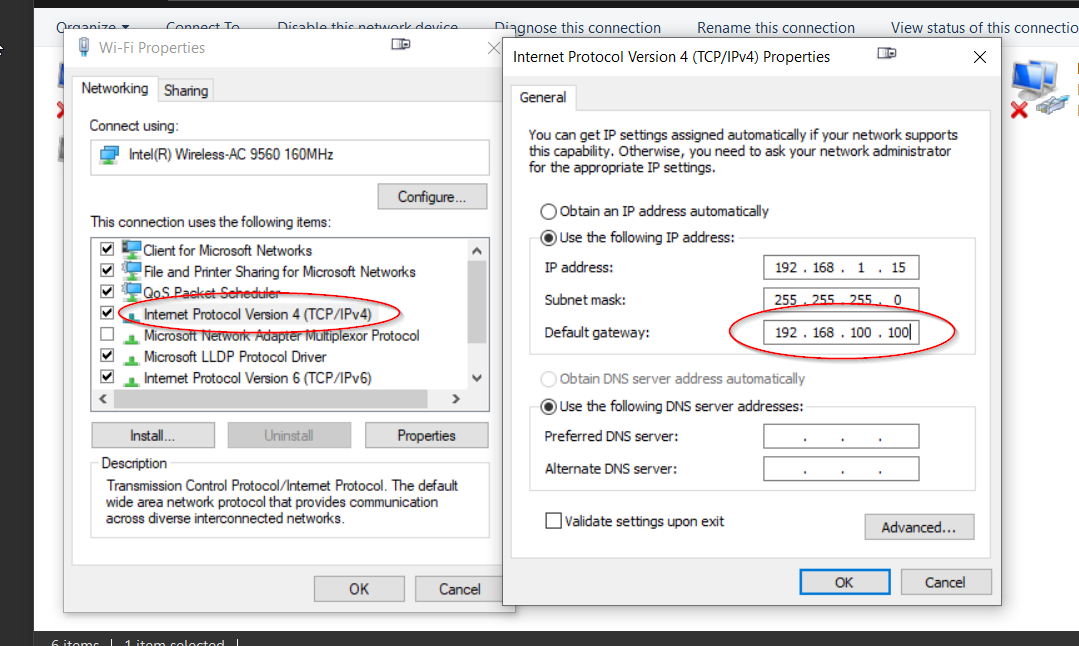
Task: Uncheck Microsoft Network Adapter Multiplexor Protocol
Action: pyautogui.click(x=106, y=334)
